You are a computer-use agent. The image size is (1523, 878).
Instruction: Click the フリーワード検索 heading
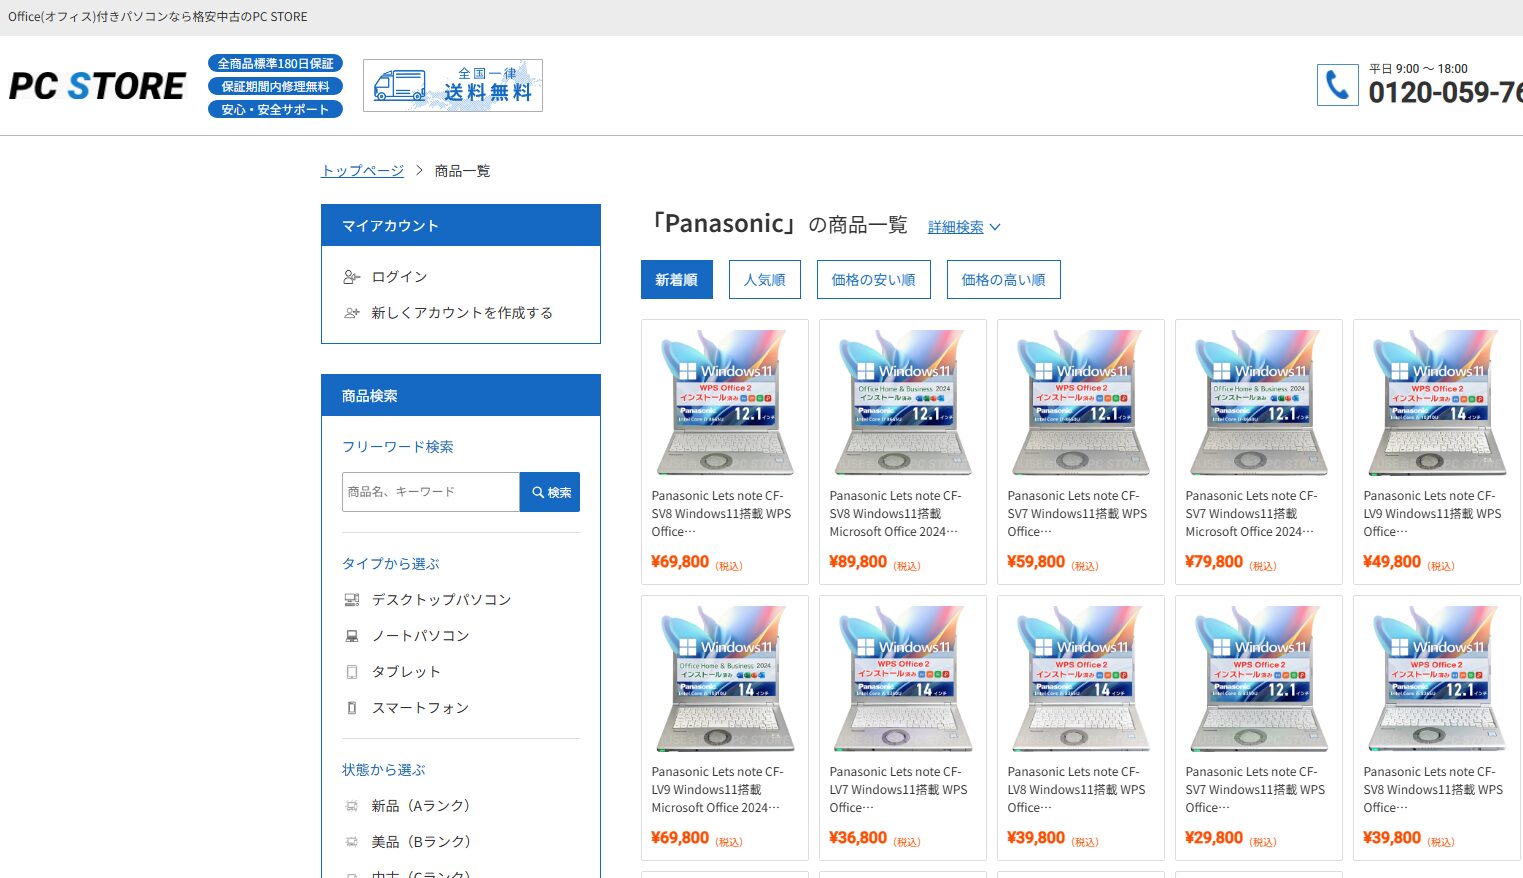click(398, 447)
